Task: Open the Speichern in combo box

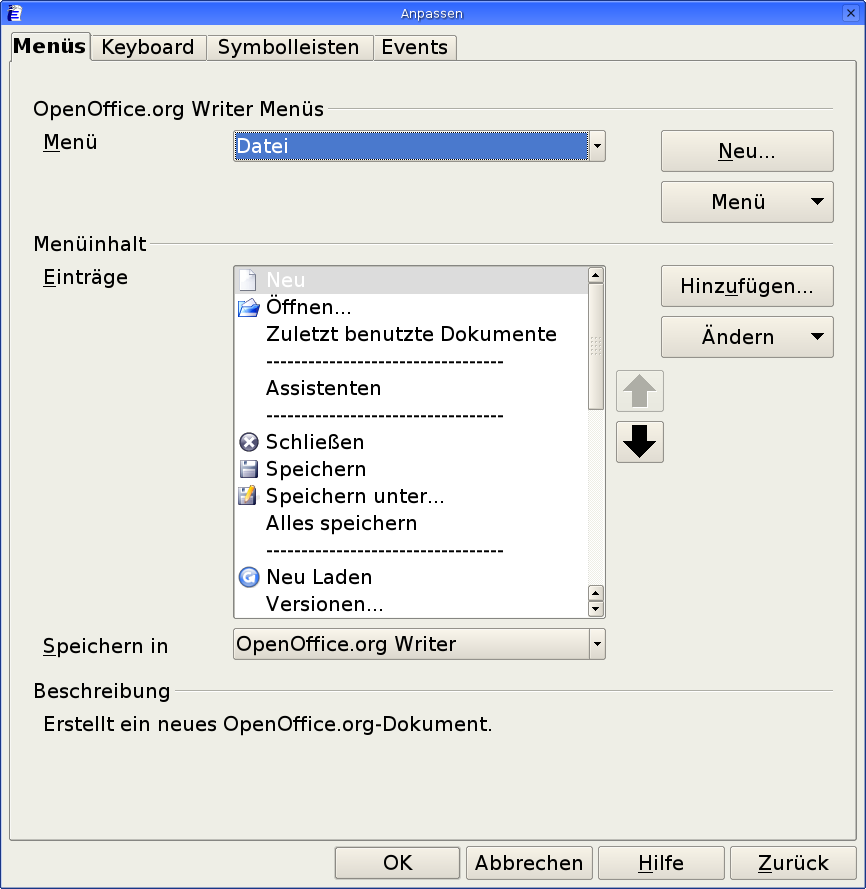Action: pyautogui.click(x=419, y=644)
